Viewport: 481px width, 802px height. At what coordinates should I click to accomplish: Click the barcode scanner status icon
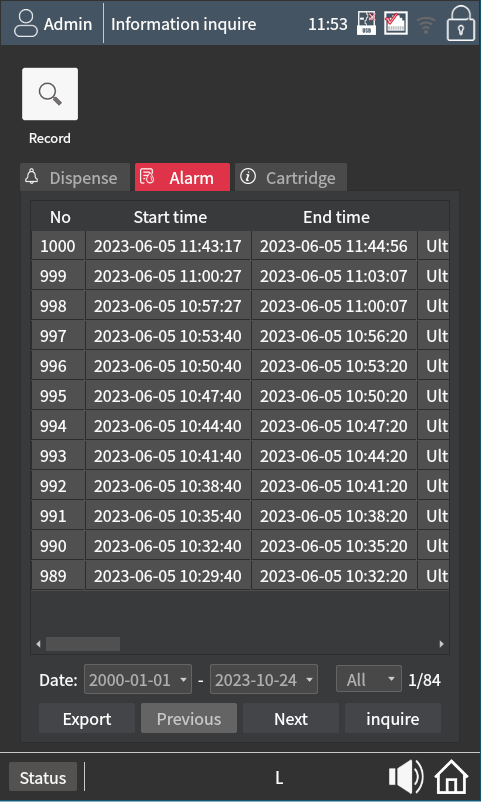(396, 24)
